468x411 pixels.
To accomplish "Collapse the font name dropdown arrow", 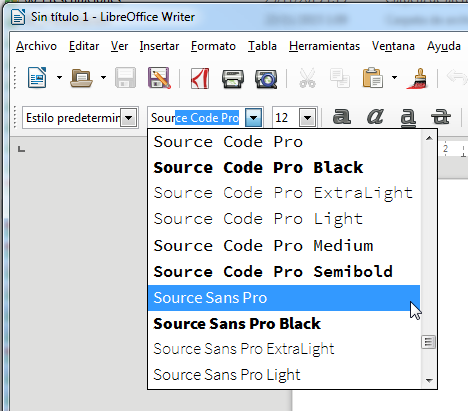I will pos(253,118).
